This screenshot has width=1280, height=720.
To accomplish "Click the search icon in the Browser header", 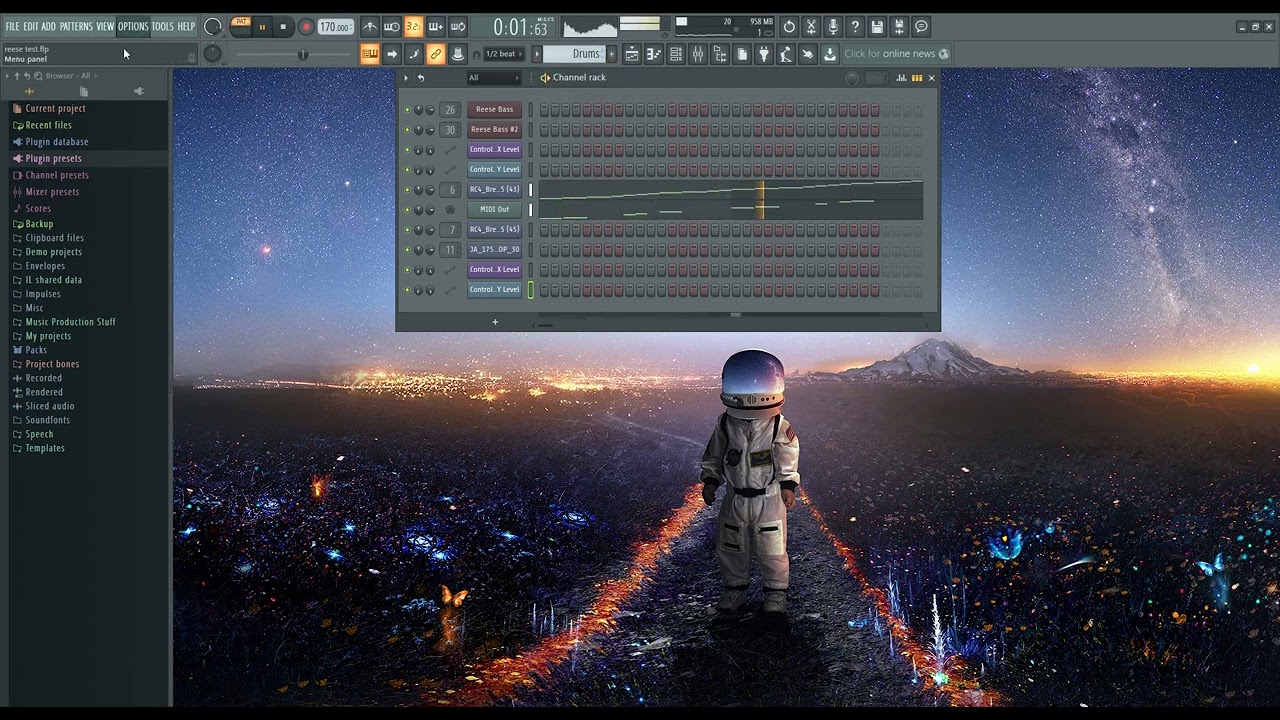I will (x=38, y=76).
